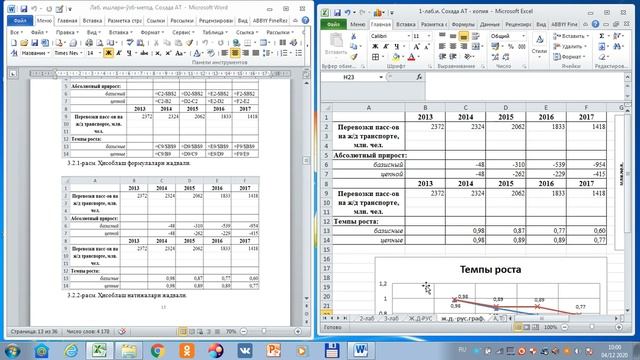Open Word Правка menu
The image size is (640, 360).
tap(67, 32)
